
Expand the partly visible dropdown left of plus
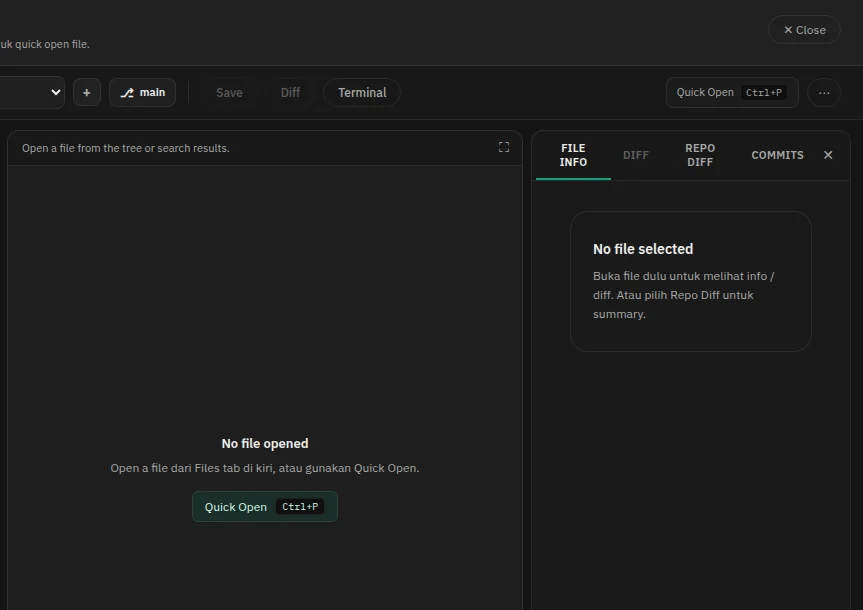32,92
